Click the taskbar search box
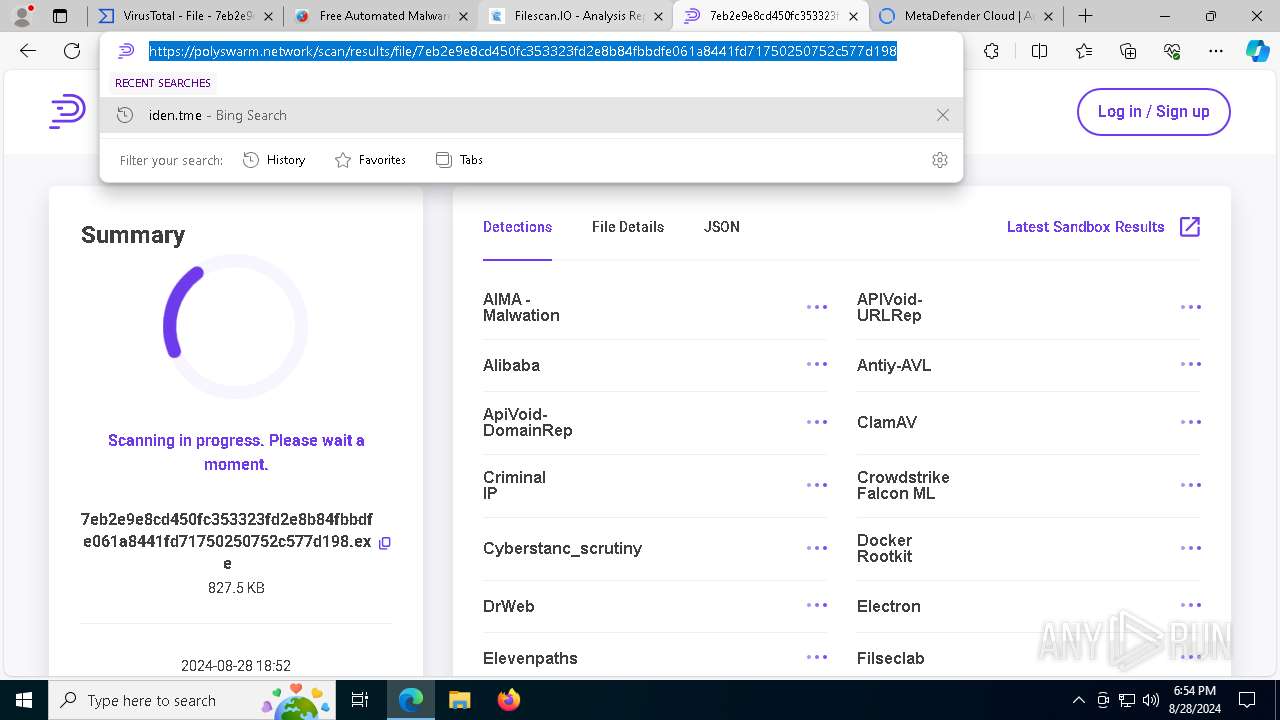Viewport: 1280px width, 720px height. [x=192, y=700]
